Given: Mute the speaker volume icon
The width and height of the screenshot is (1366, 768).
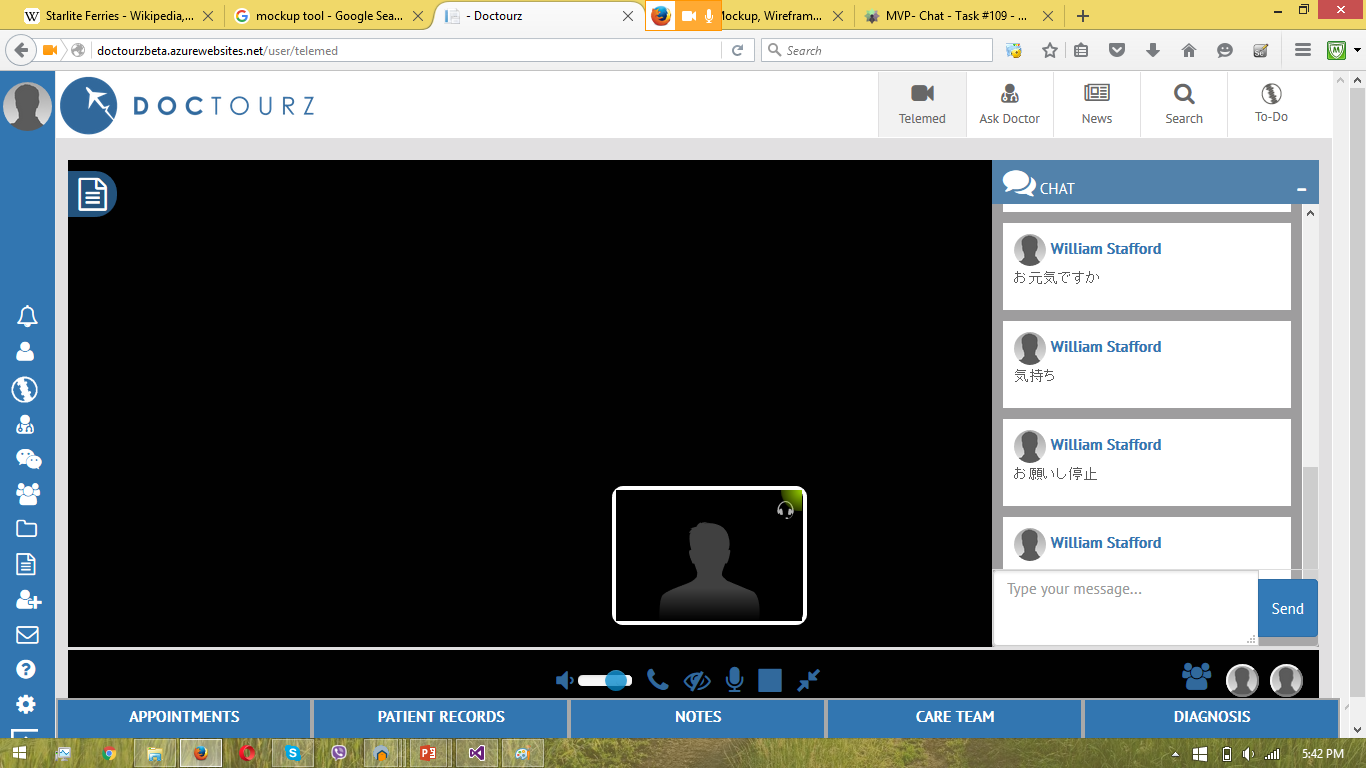Looking at the screenshot, I should coord(564,681).
